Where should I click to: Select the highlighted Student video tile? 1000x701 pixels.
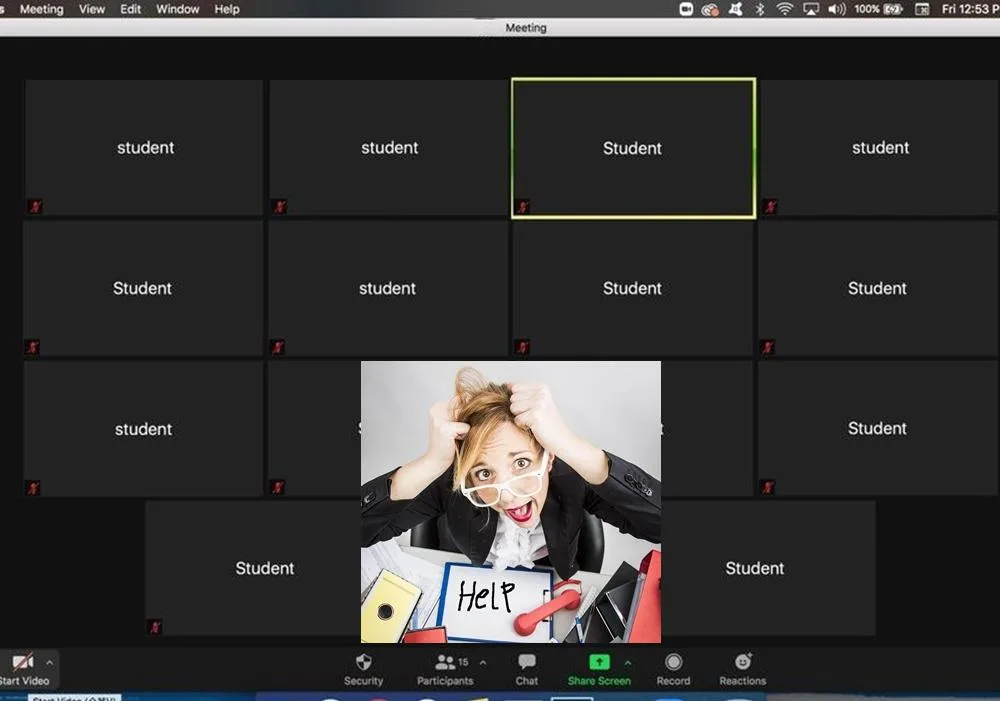pos(633,148)
